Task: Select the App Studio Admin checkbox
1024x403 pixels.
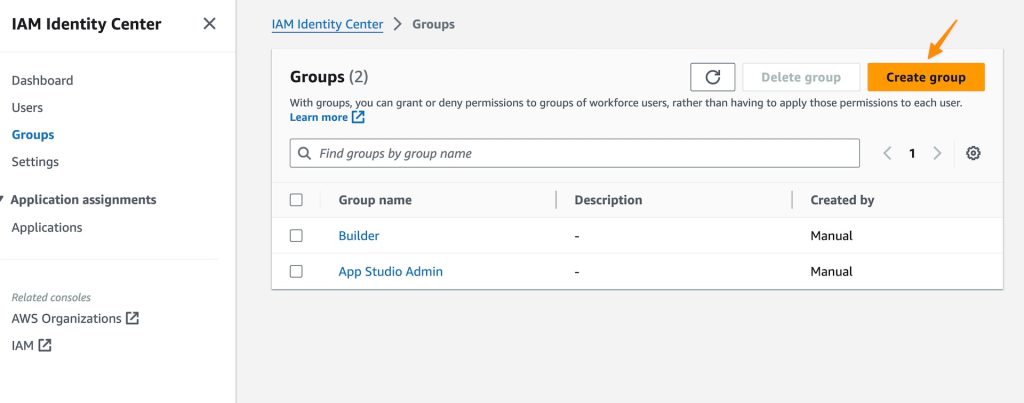Action: pyautogui.click(x=296, y=271)
